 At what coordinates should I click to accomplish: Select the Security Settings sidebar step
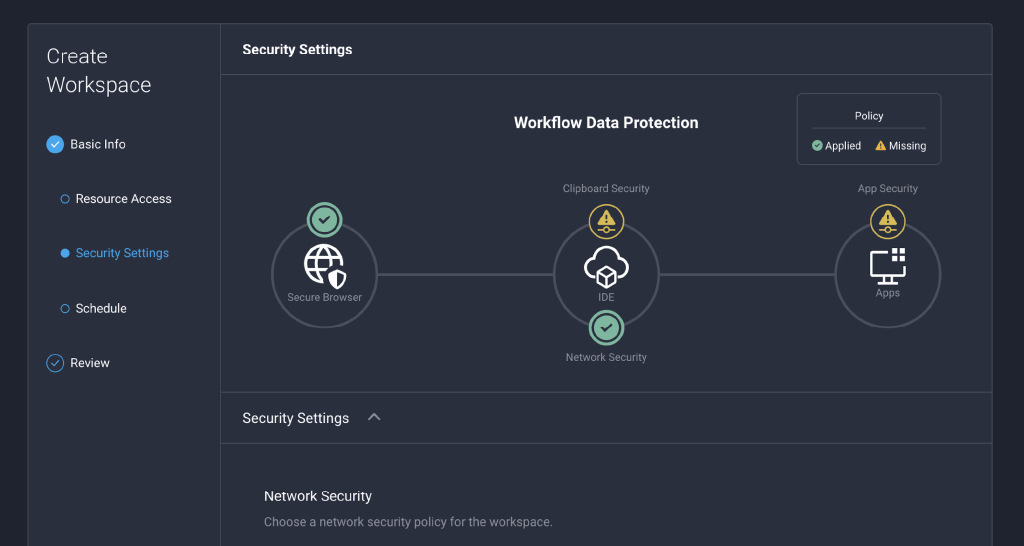pos(122,253)
